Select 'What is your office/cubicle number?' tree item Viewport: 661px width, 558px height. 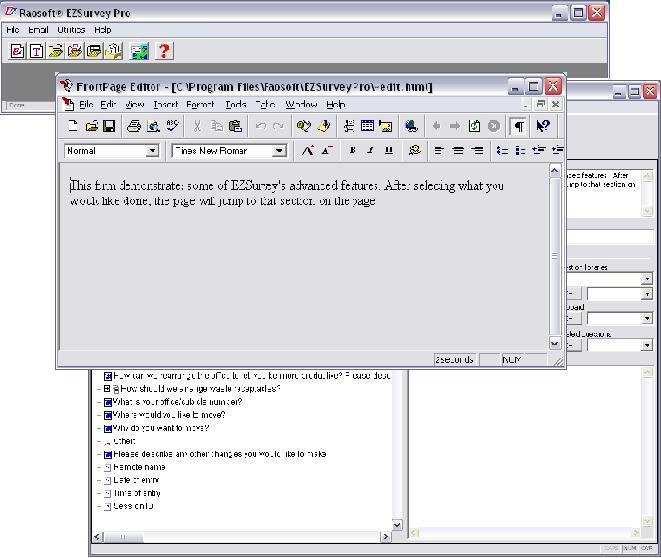pos(177,402)
